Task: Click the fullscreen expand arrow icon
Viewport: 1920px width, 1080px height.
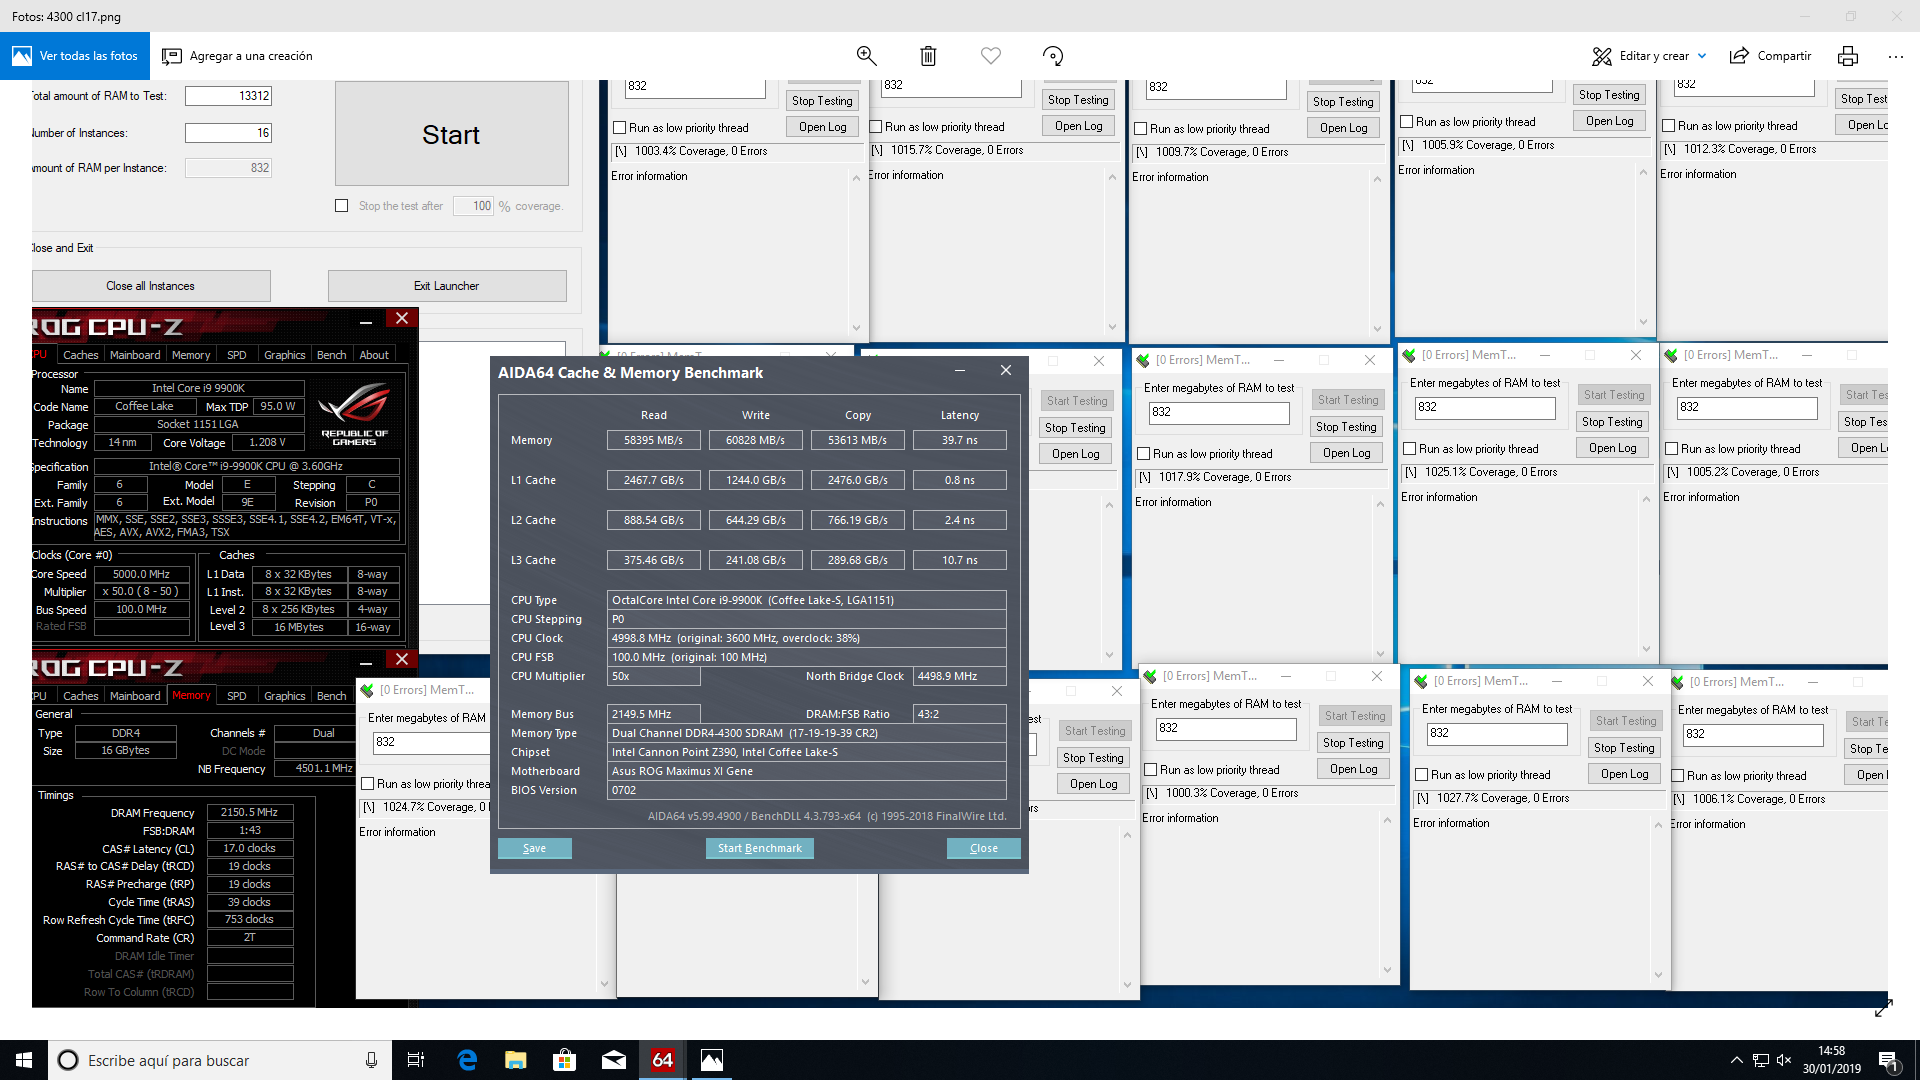Action: (1883, 1009)
